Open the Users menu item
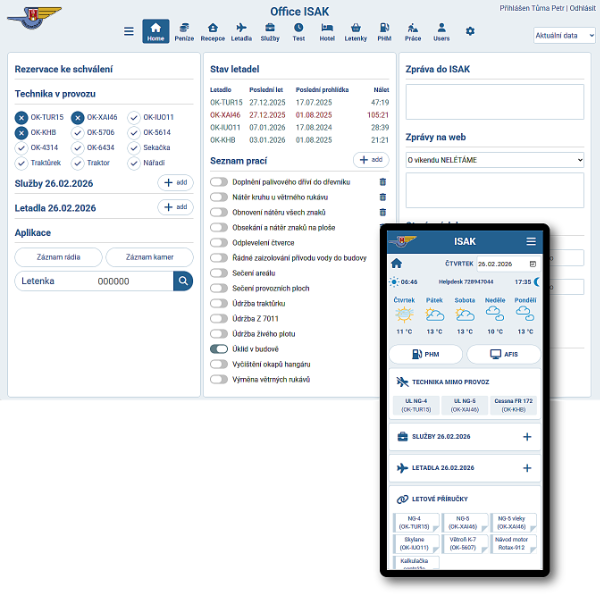600x600 pixels. (441, 31)
